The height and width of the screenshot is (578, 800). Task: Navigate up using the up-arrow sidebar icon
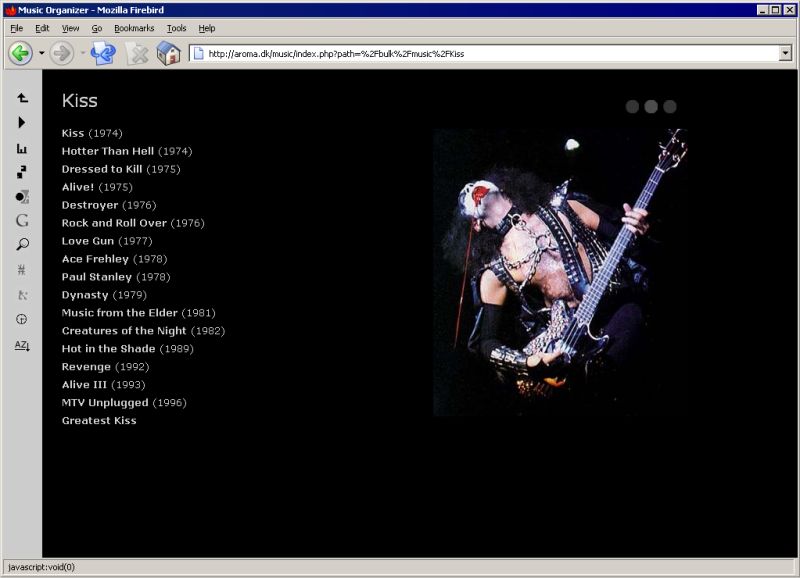pyautogui.click(x=21, y=98)
